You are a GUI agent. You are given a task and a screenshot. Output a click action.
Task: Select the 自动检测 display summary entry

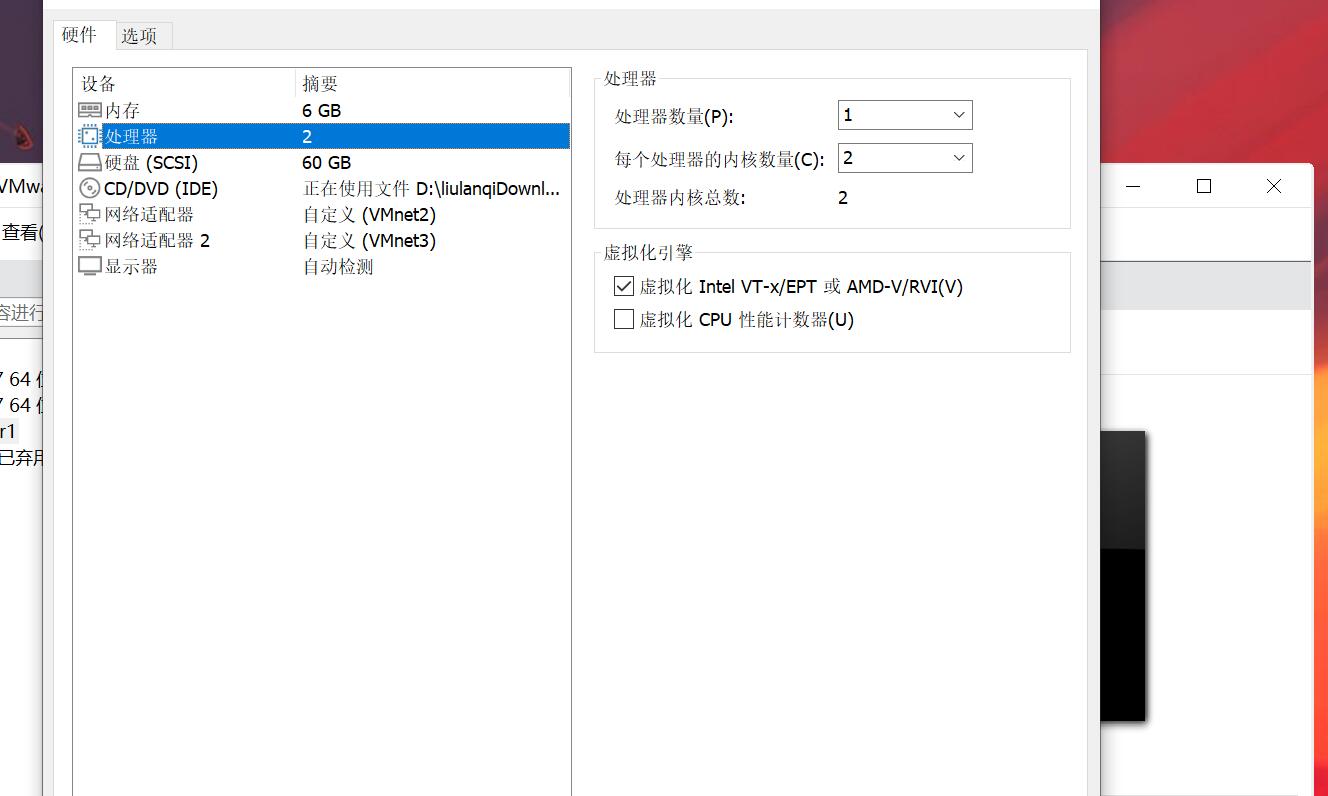click(x=336, y=266)
